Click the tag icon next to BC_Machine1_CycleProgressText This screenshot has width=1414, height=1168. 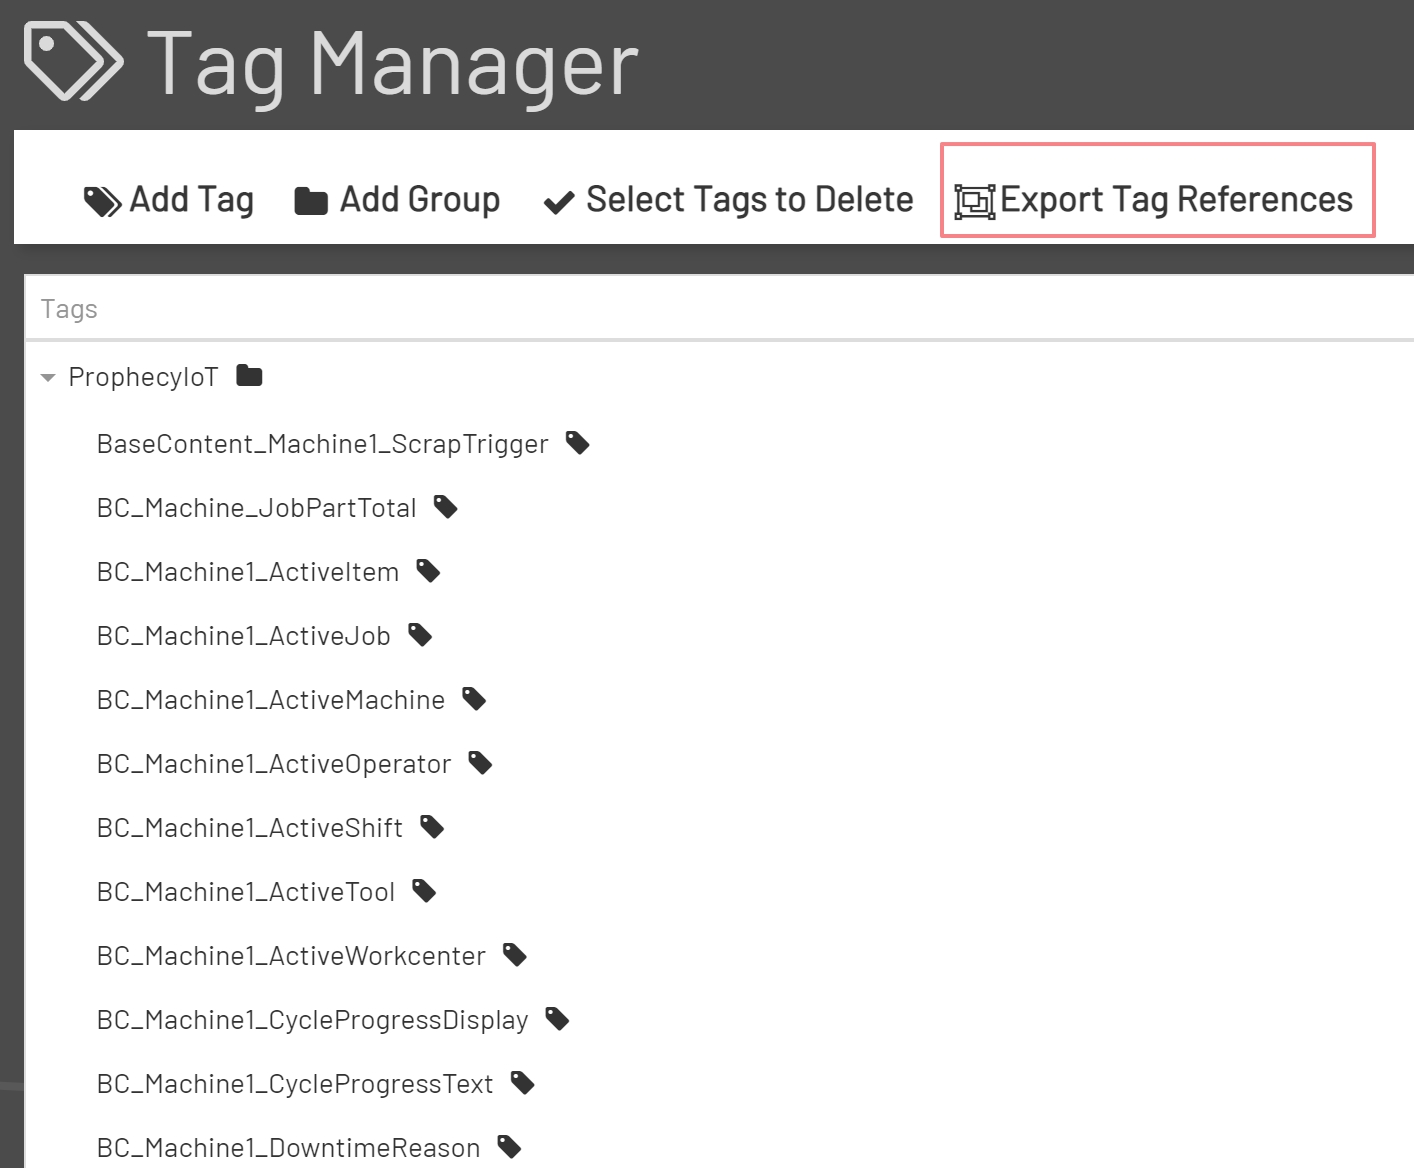point(521,1083)
